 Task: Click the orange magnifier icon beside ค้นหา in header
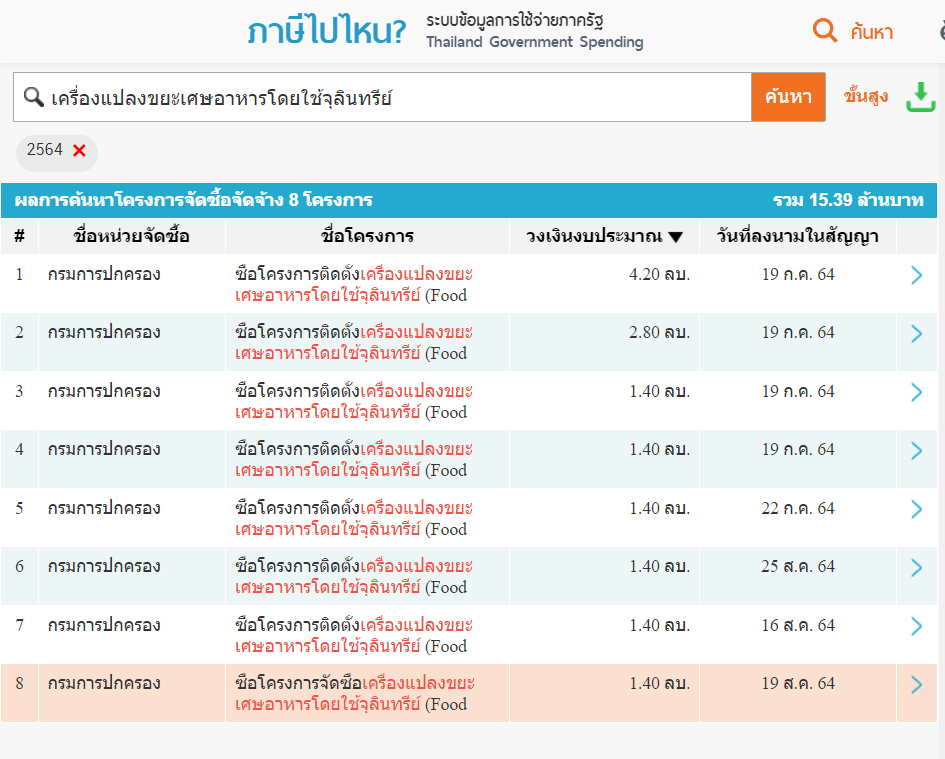tap(825, 31)
